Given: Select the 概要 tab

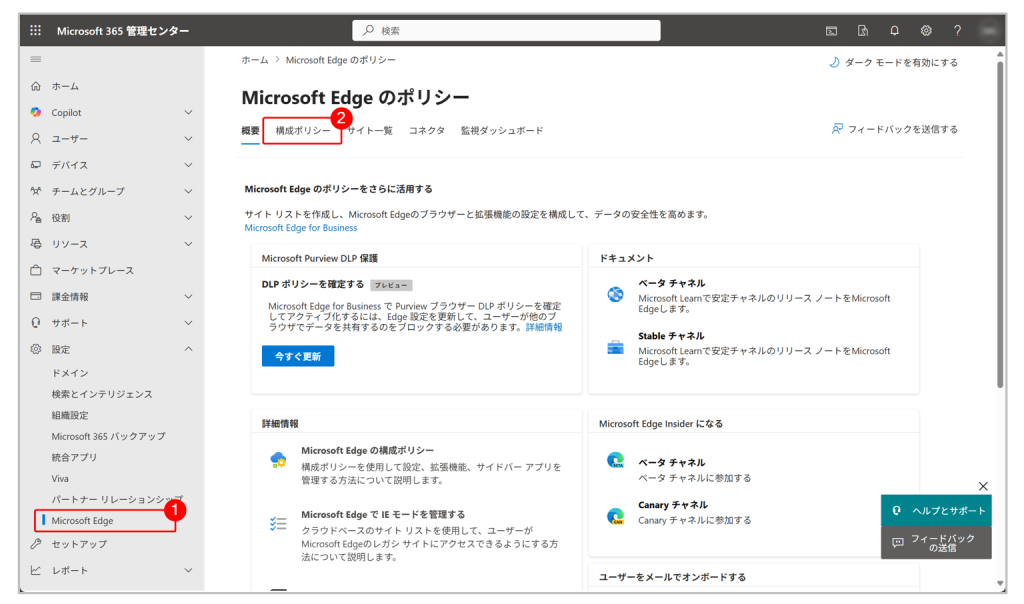Looking at the screenshot, I should click(x=250, y=131).
